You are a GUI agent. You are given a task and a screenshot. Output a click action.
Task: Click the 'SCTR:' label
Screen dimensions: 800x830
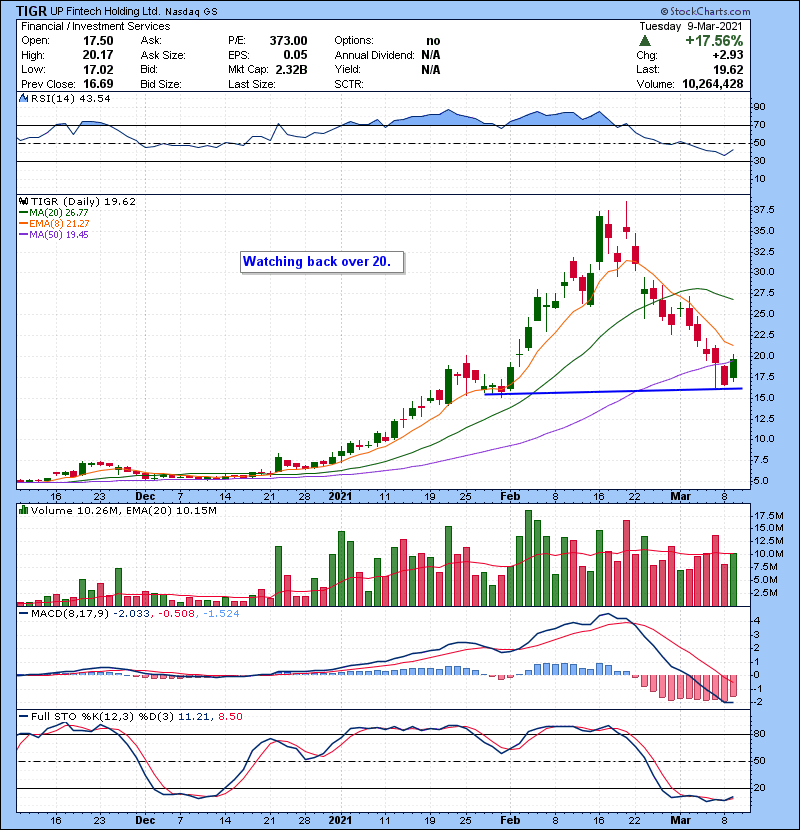(348, 84)
